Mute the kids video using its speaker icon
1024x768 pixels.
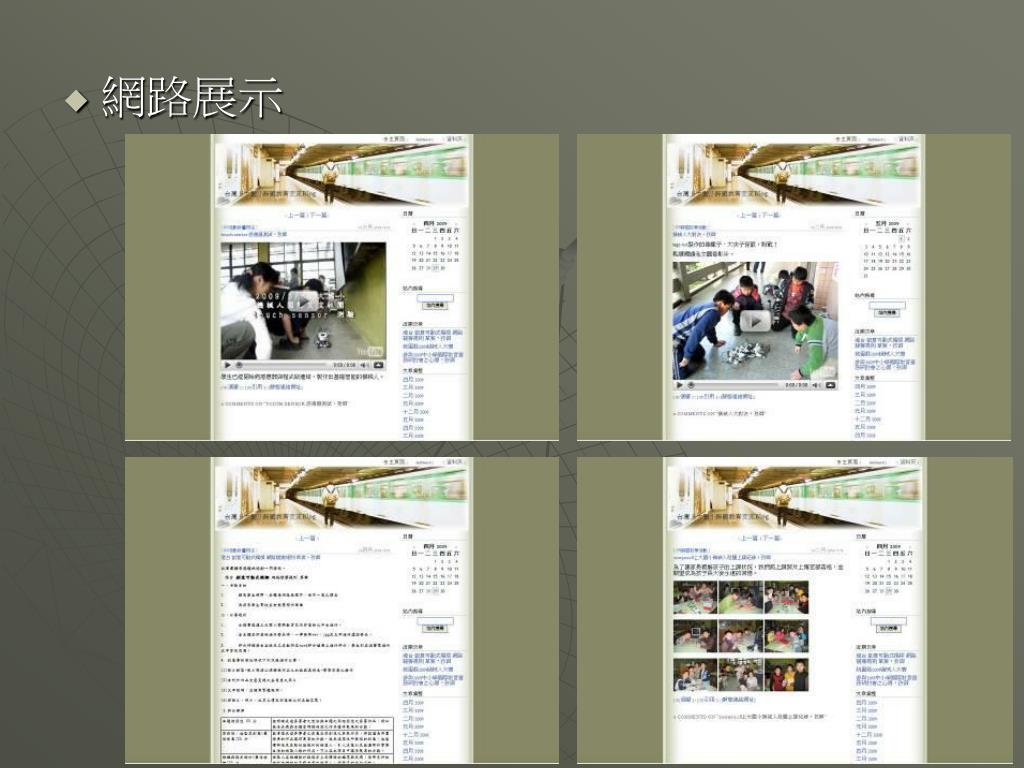coord(818,385)
